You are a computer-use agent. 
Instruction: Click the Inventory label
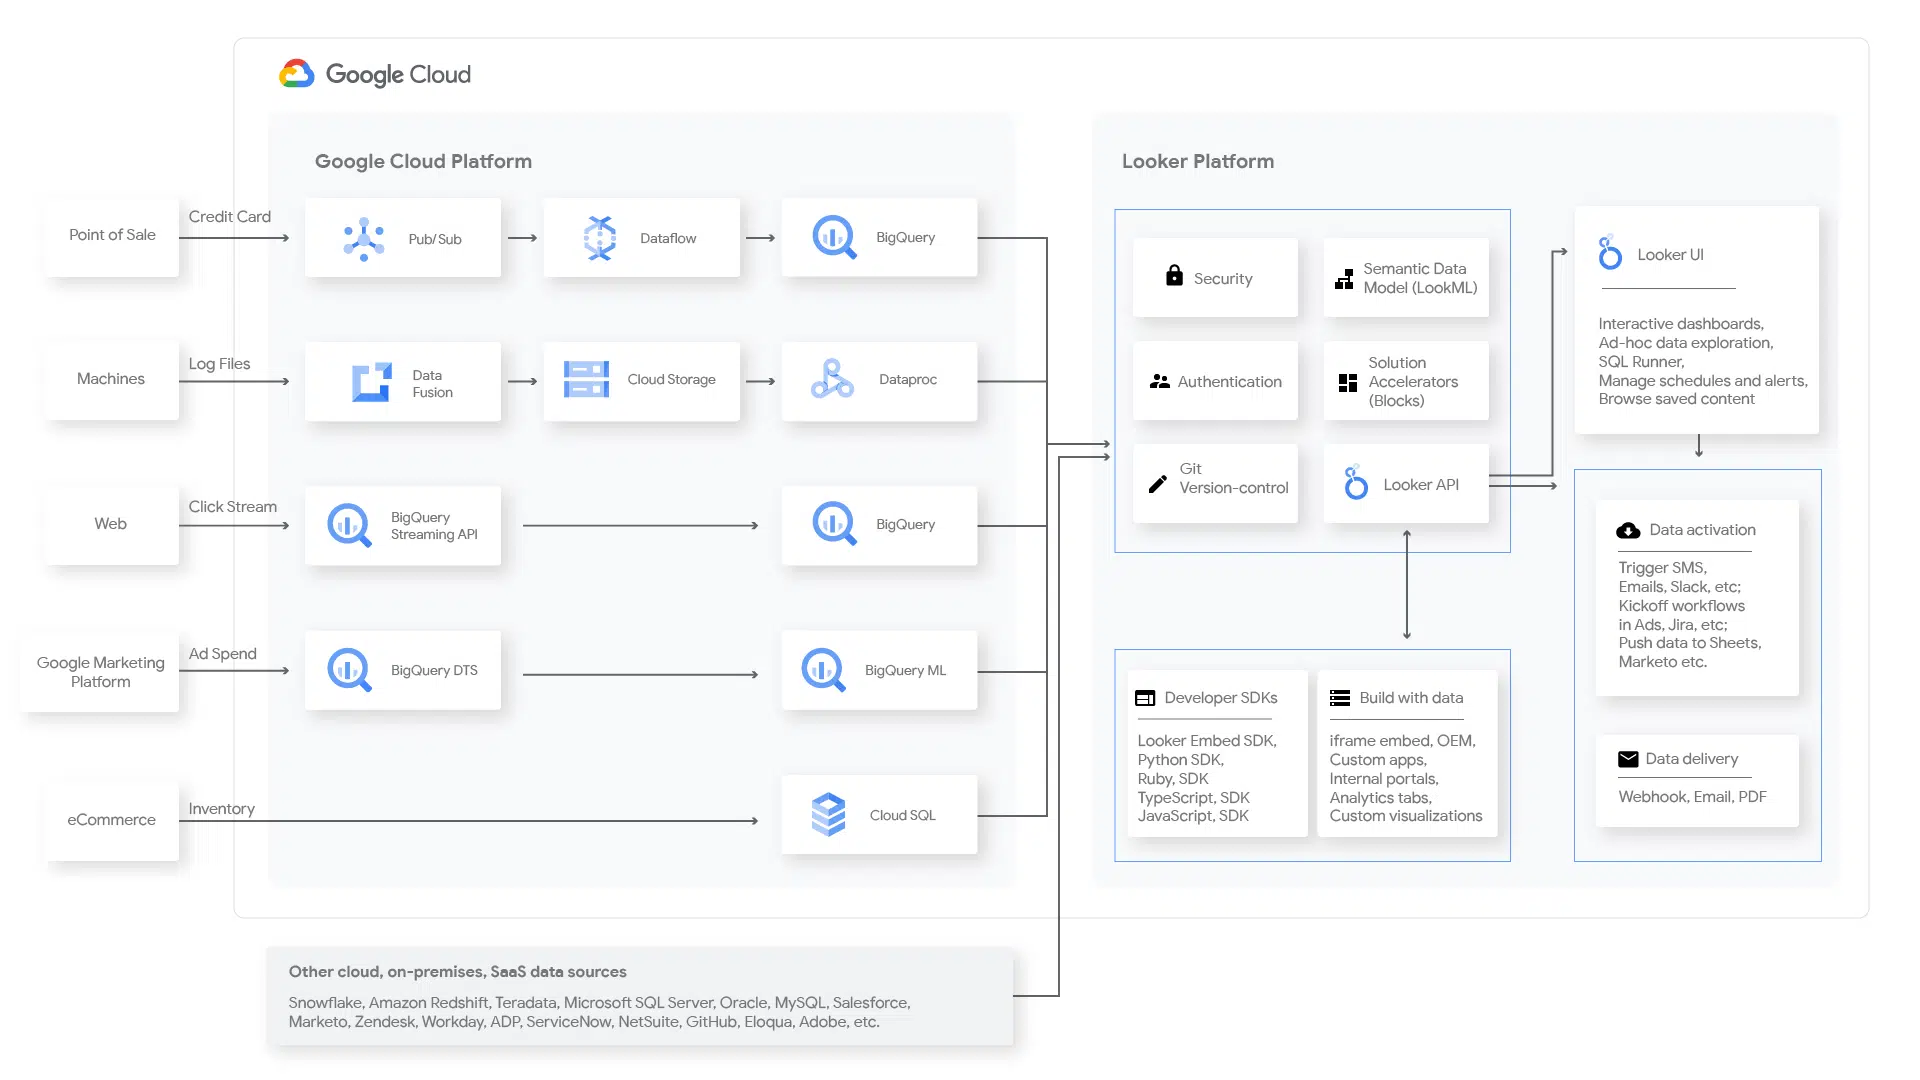222,809
